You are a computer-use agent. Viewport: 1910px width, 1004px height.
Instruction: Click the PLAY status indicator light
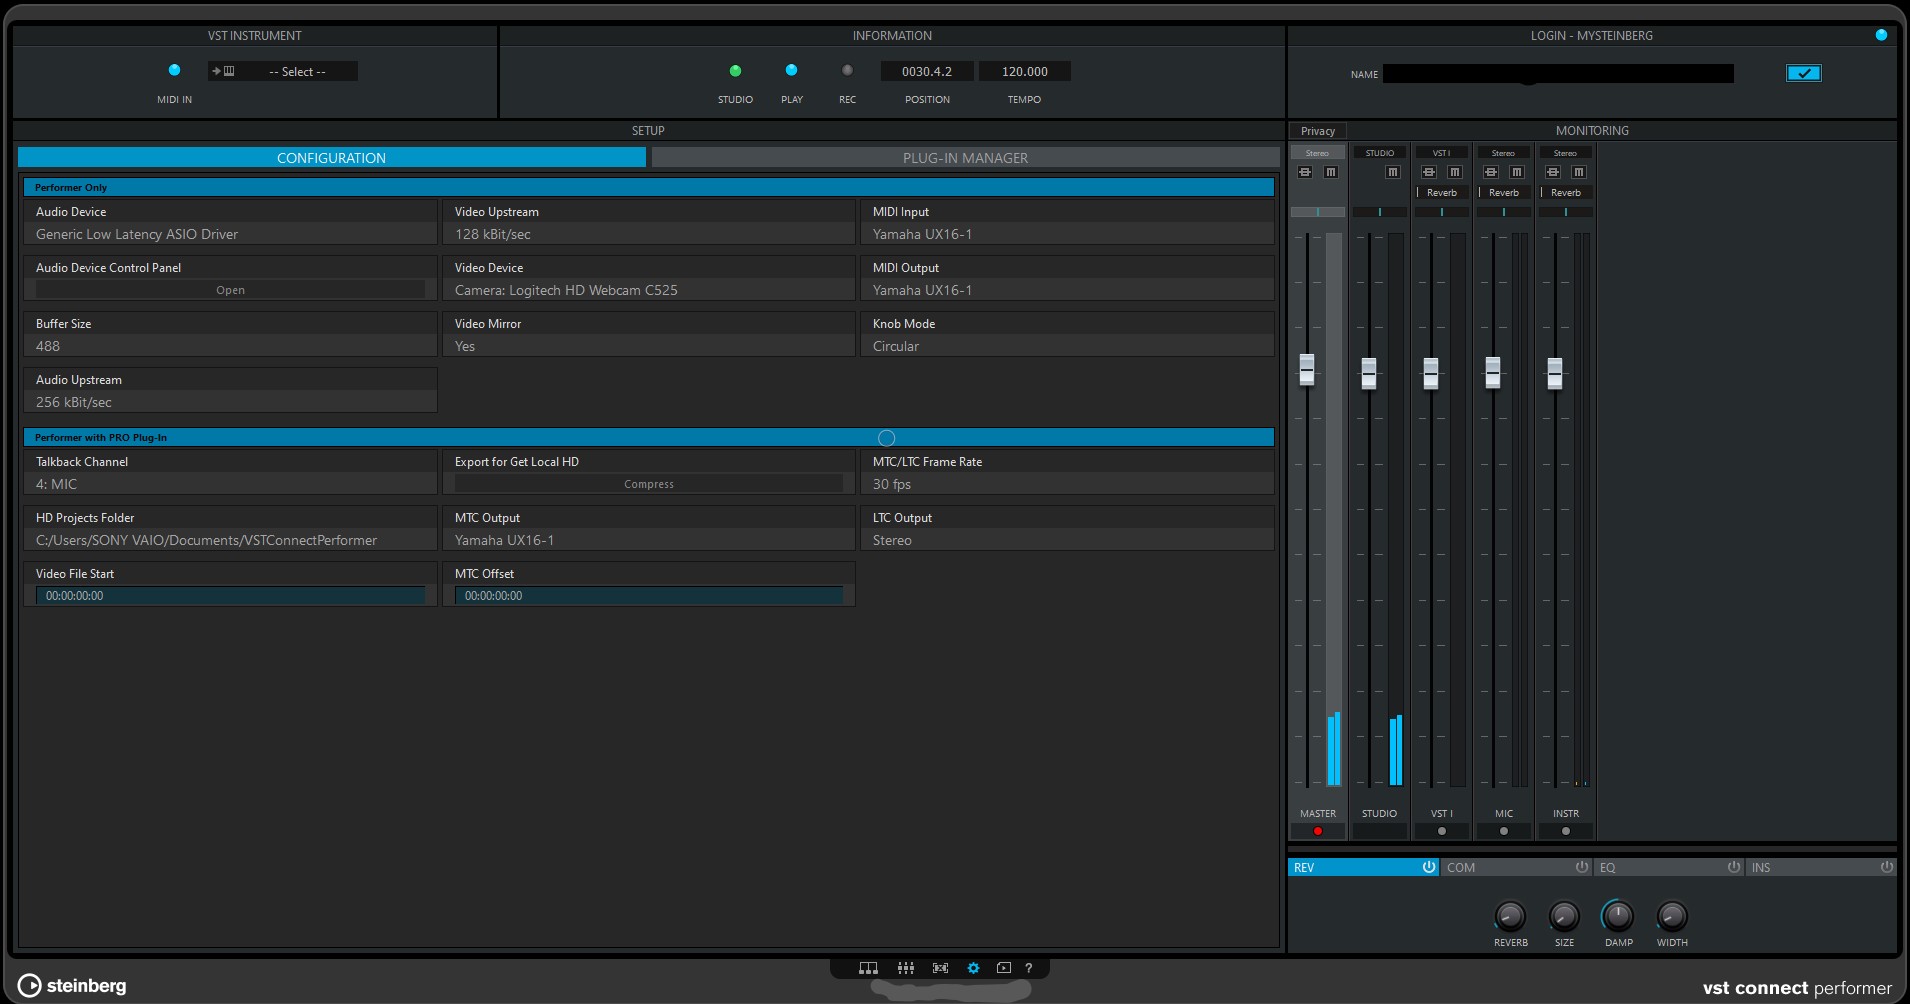pyautogui.click(x=791, y=70)
